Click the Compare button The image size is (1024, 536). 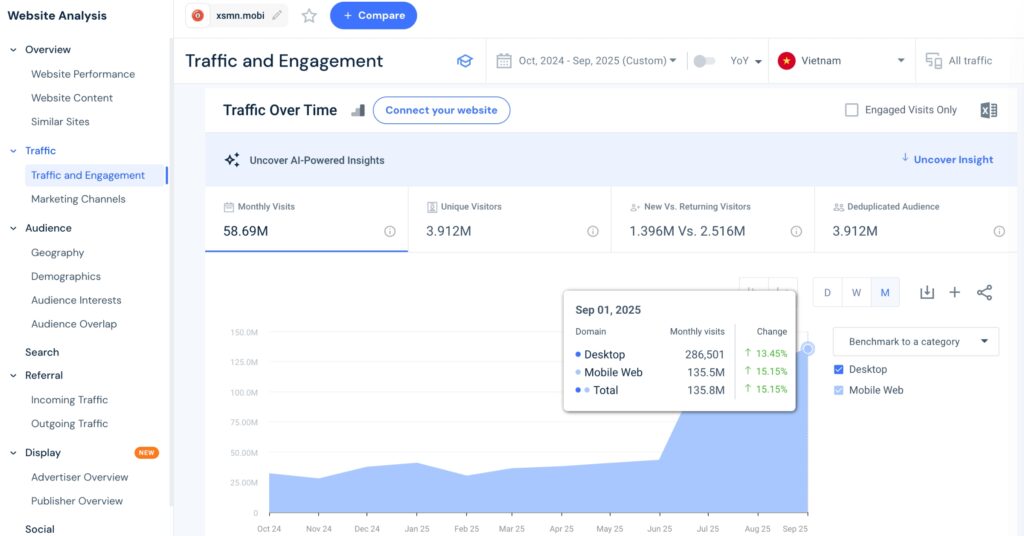[x=373, y=16]
